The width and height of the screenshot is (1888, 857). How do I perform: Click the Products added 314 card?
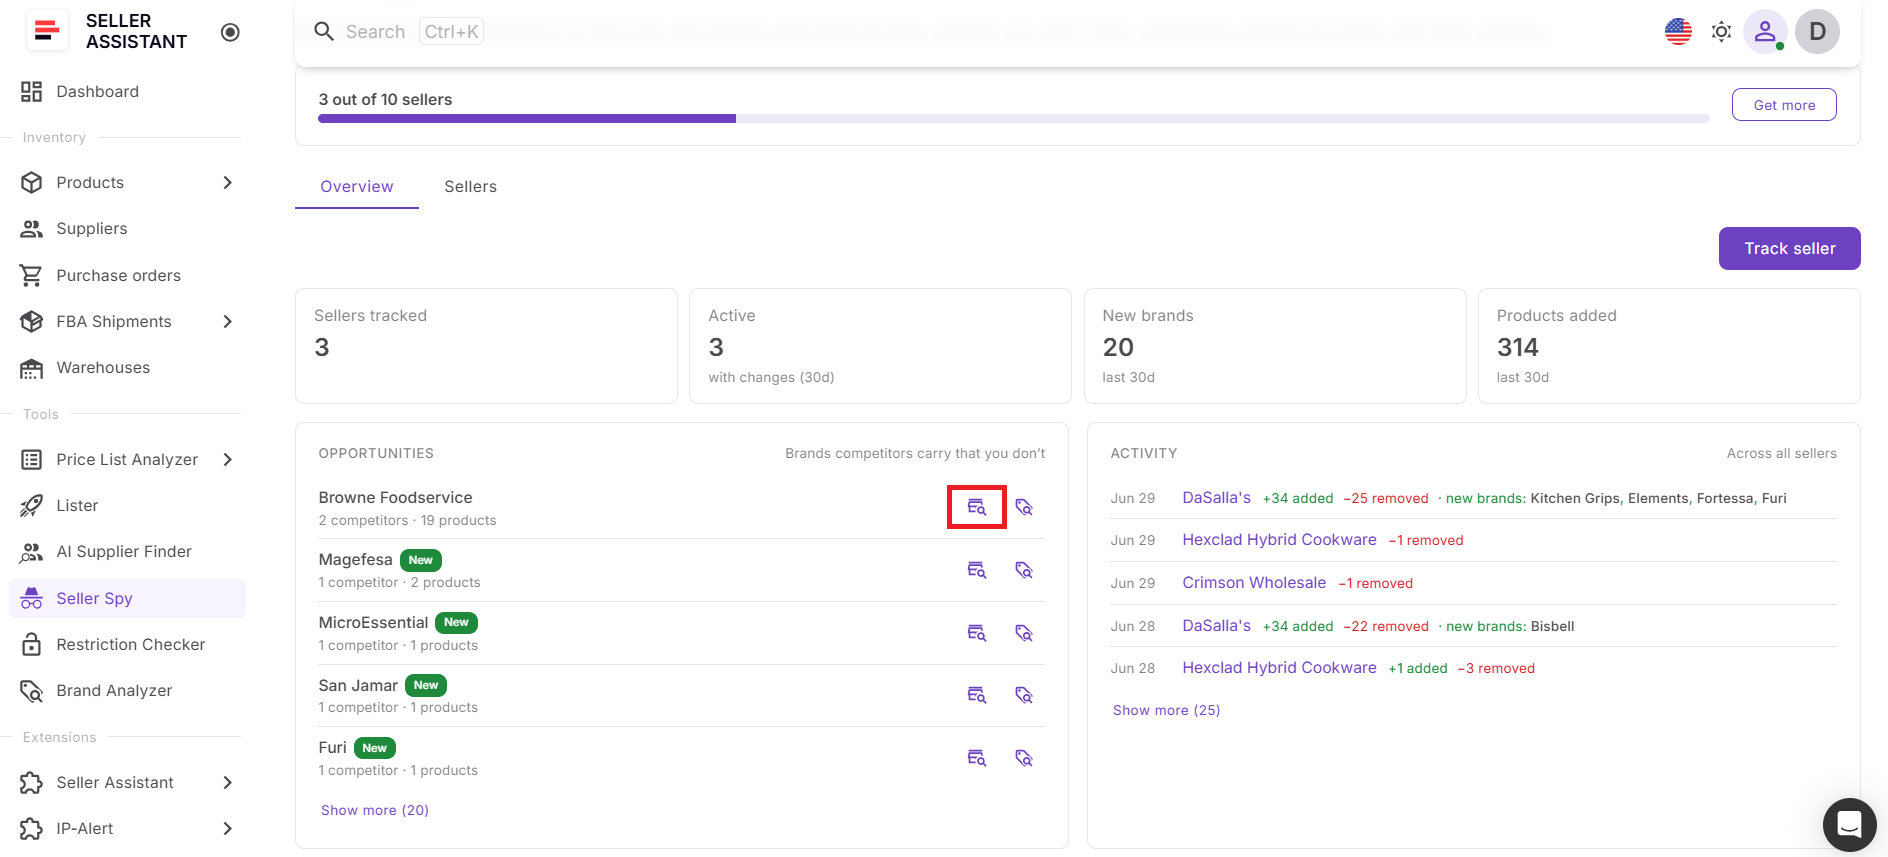(x=1669, y=347)
